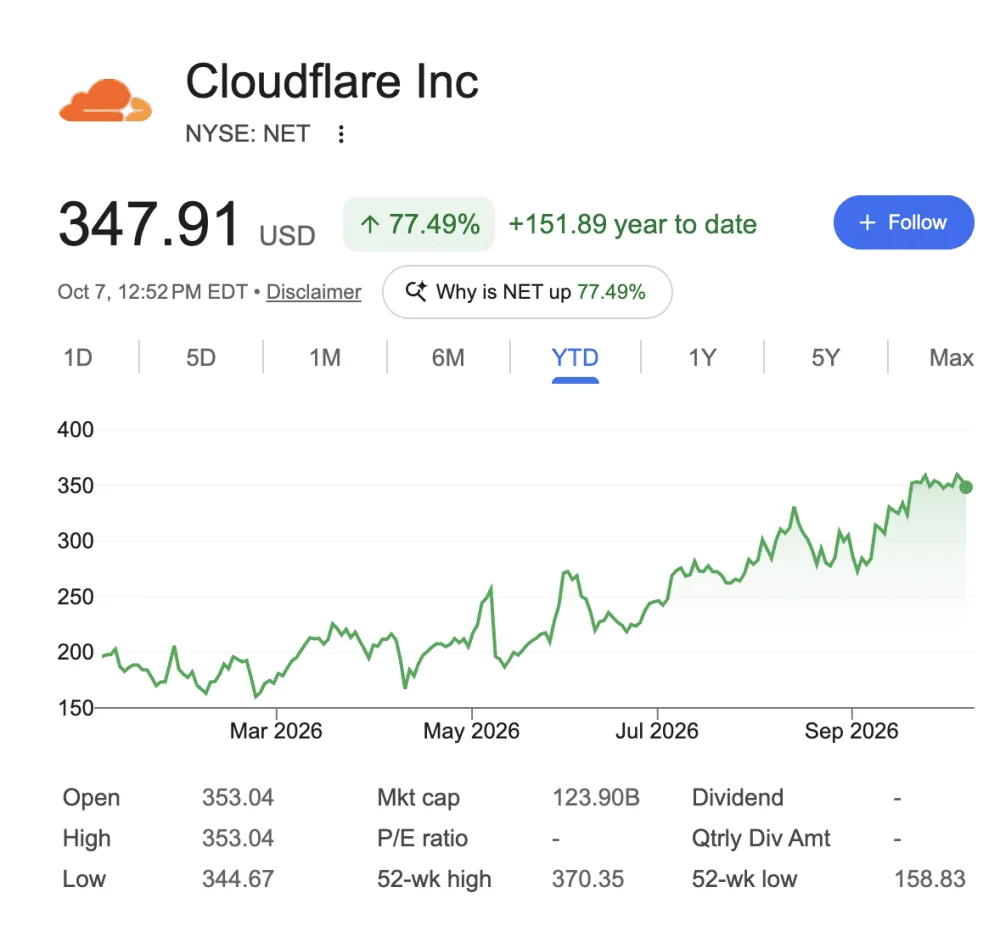
Task: Click the 200 y-axis label
Action: point(75,652)
